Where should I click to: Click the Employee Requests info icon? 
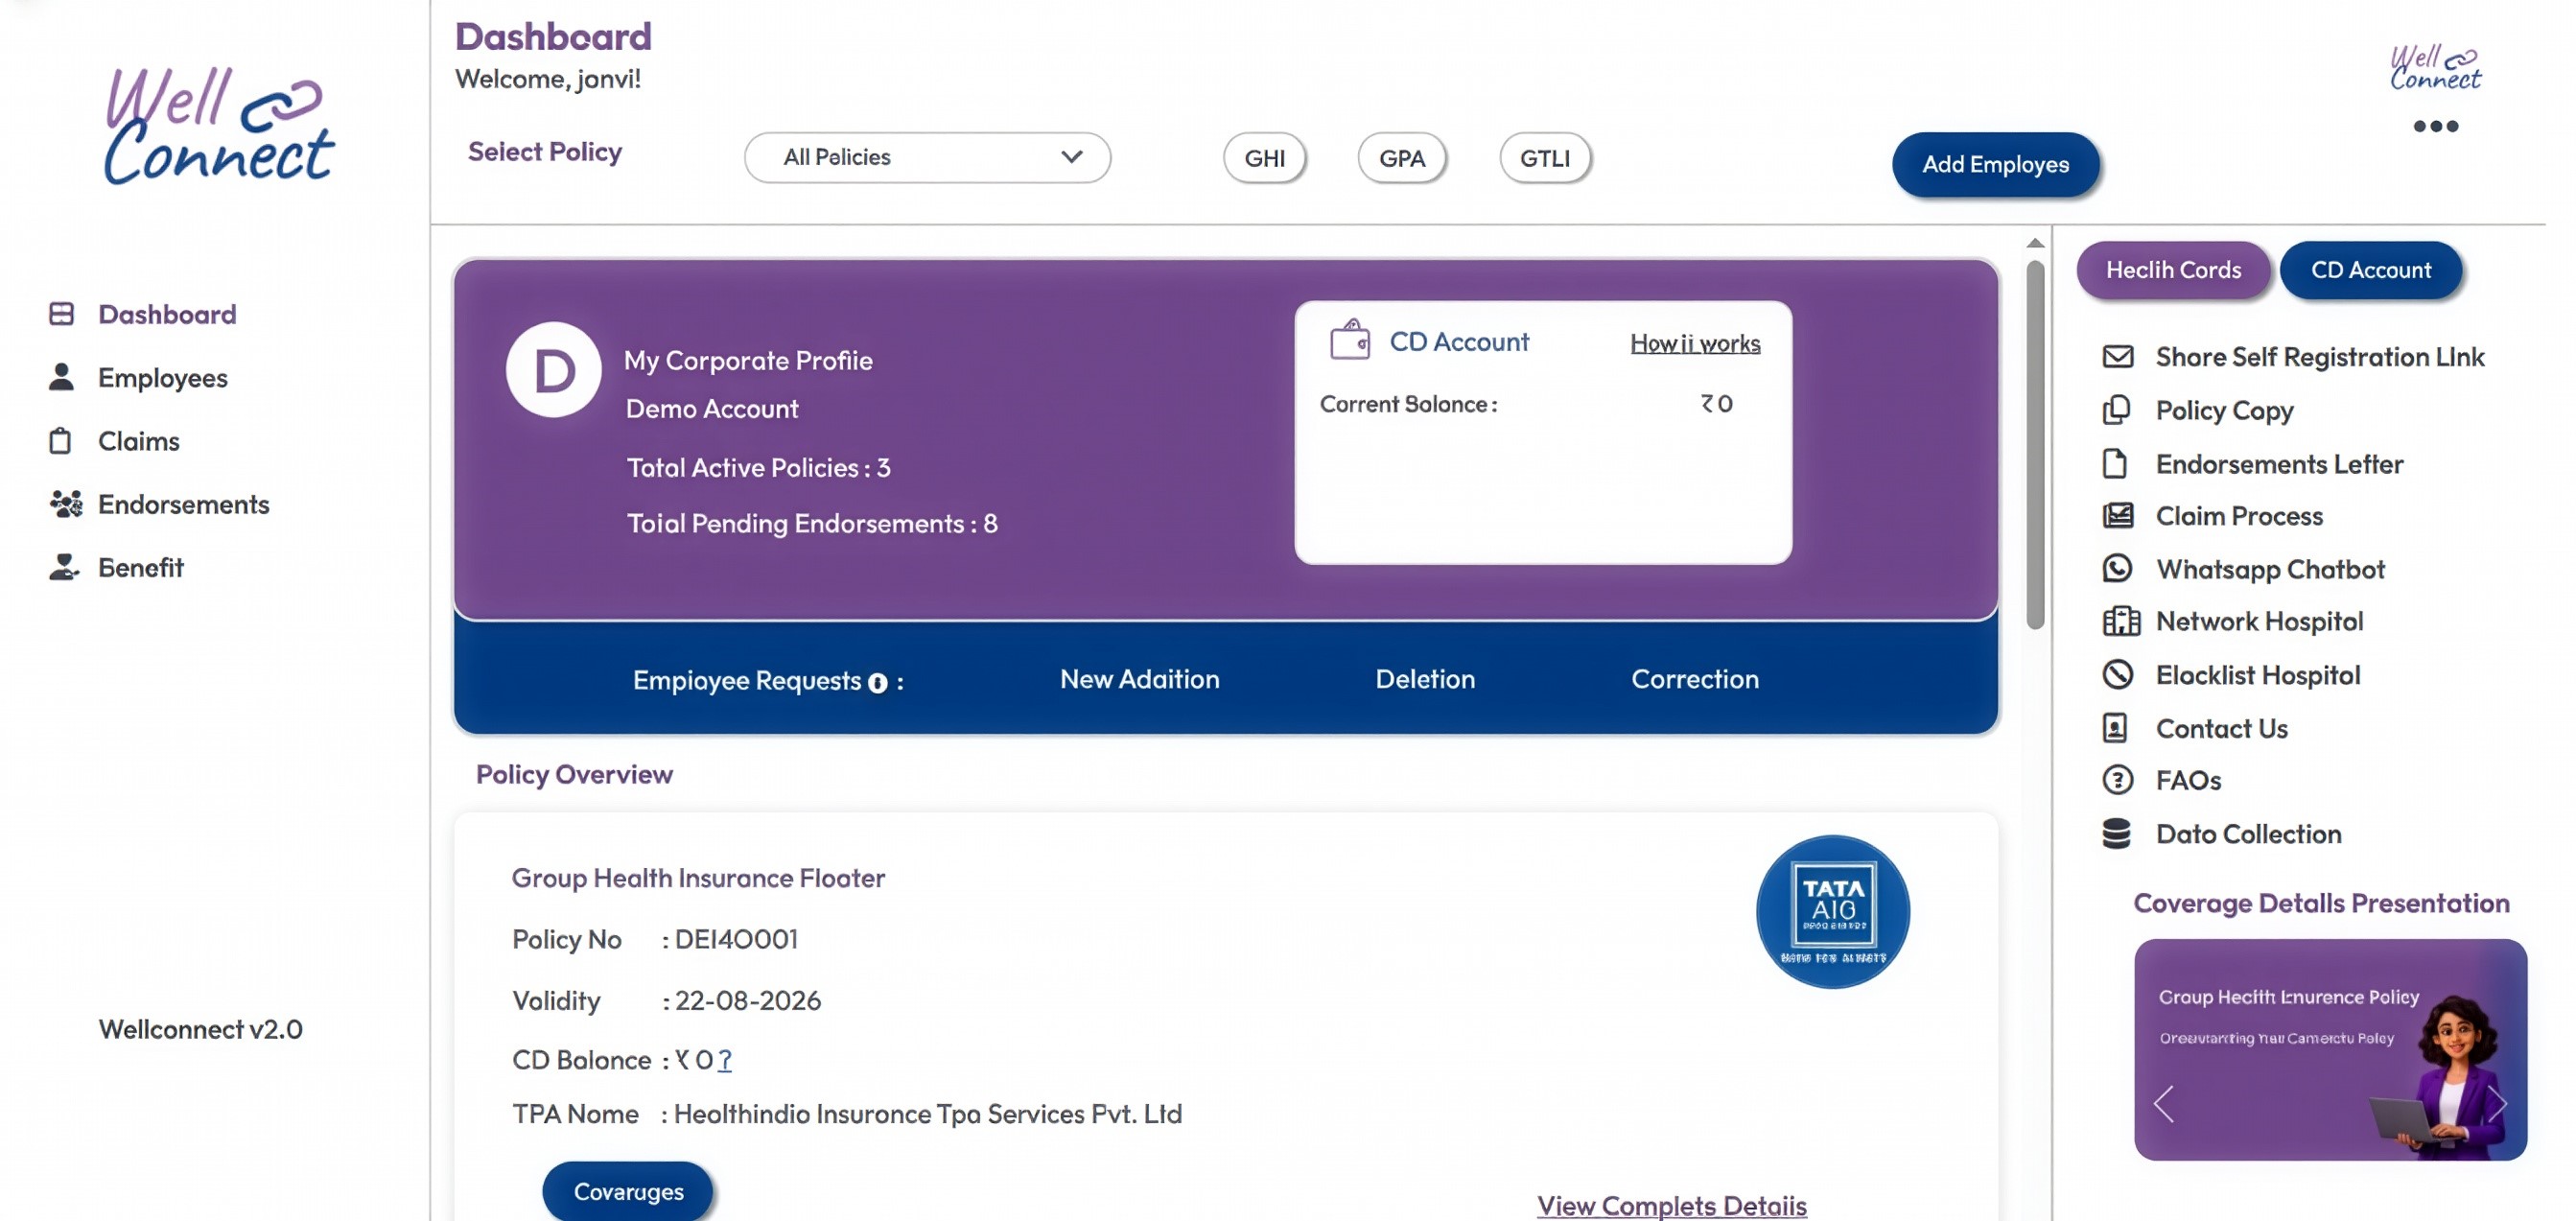click(x=877, y=683)
